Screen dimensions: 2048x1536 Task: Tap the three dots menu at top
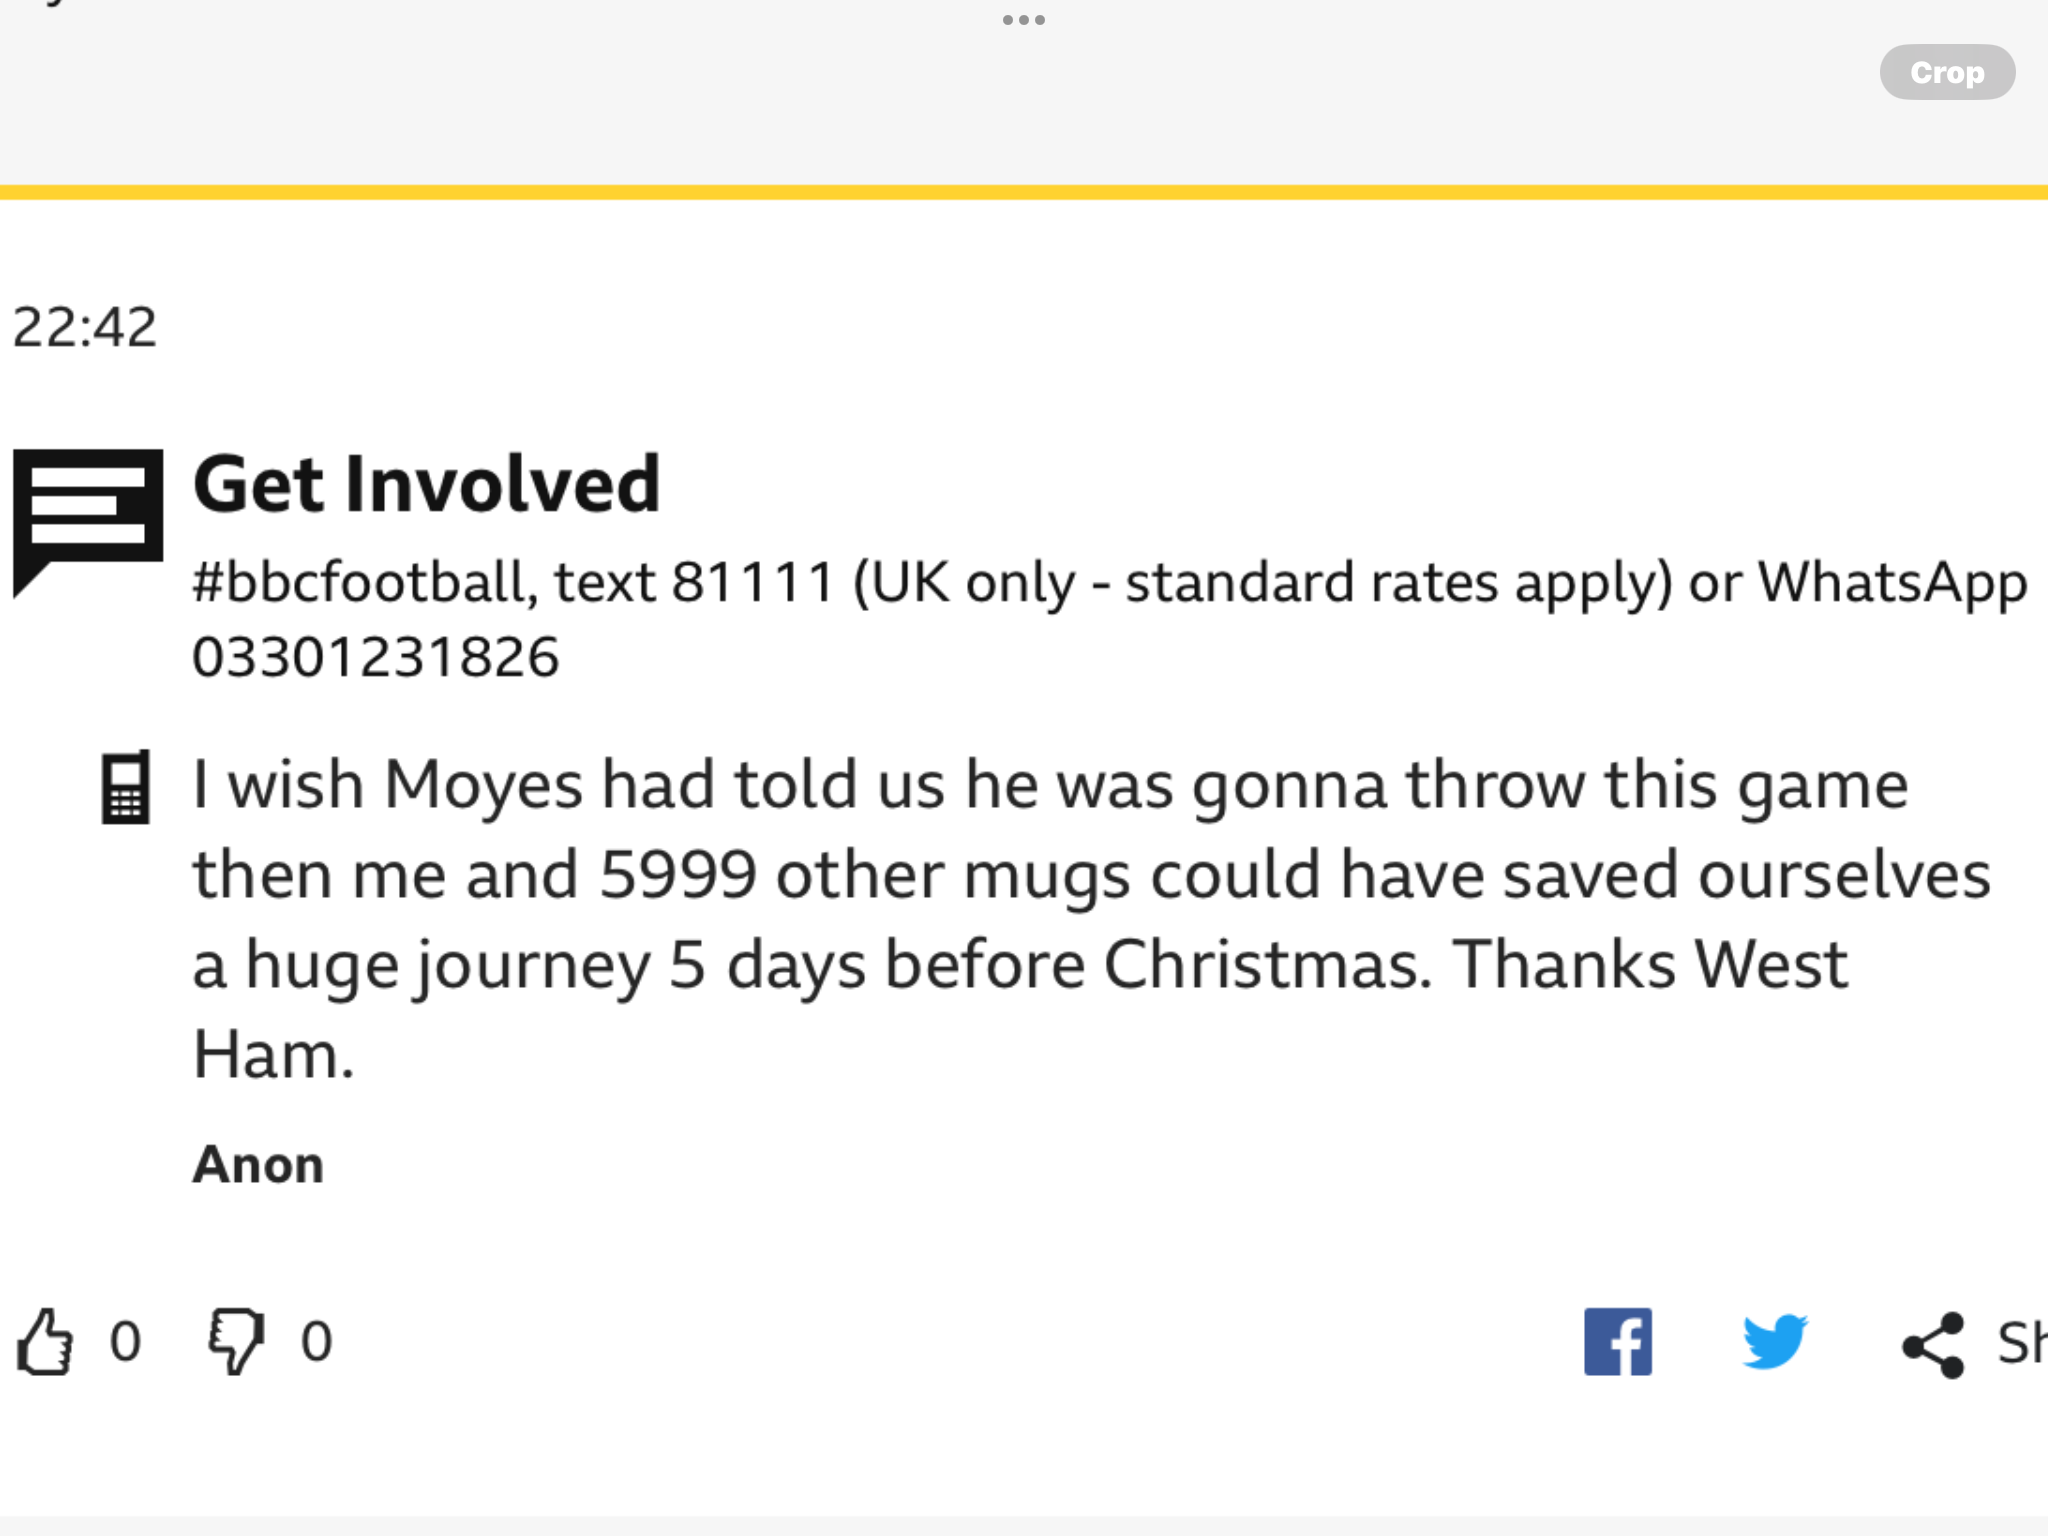(1024, 20)
